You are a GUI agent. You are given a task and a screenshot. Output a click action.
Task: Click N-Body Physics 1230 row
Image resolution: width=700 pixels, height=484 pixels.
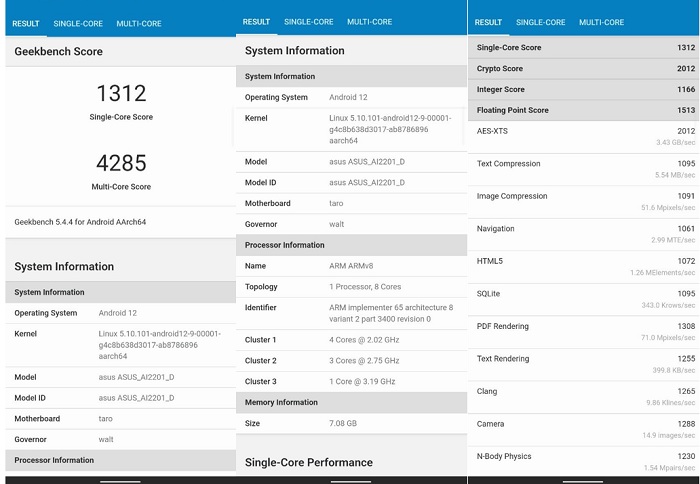coord(583,462)
